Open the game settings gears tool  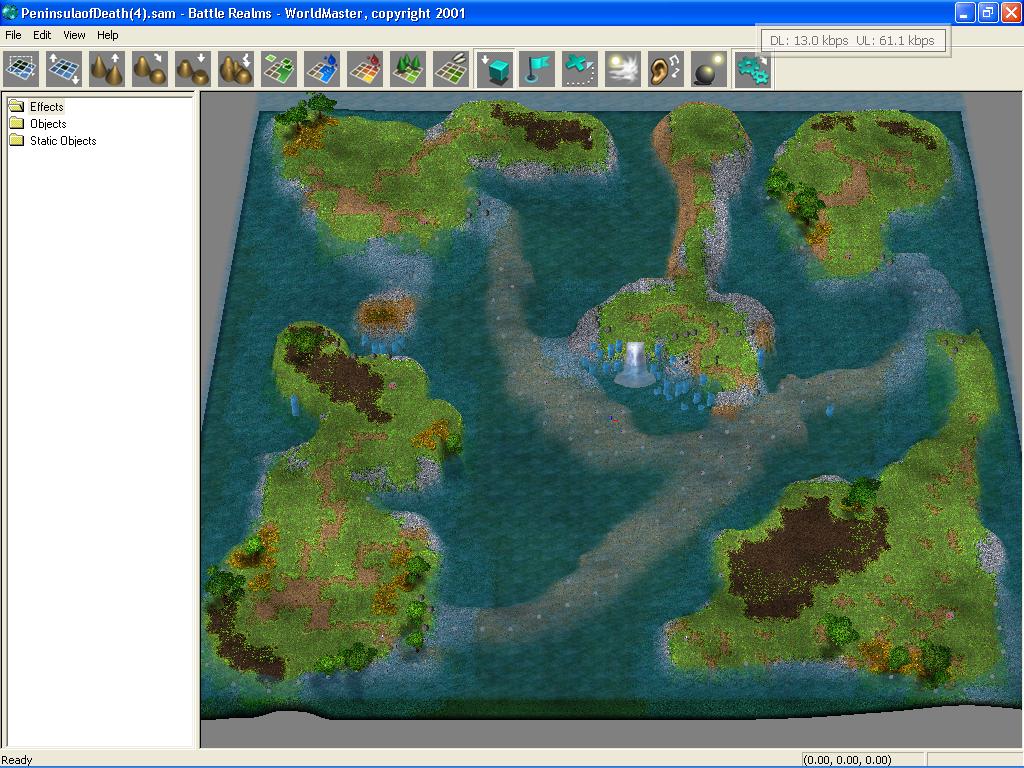(751, 68)
